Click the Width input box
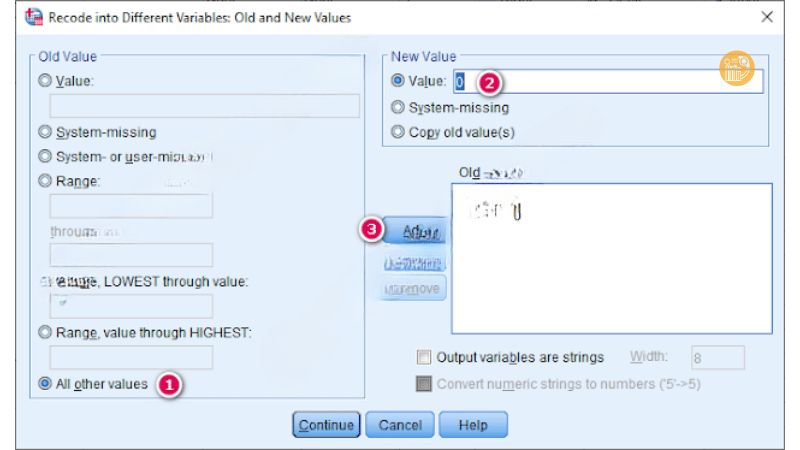This screenshot has height=450, width=800. [x=717, y=357]
